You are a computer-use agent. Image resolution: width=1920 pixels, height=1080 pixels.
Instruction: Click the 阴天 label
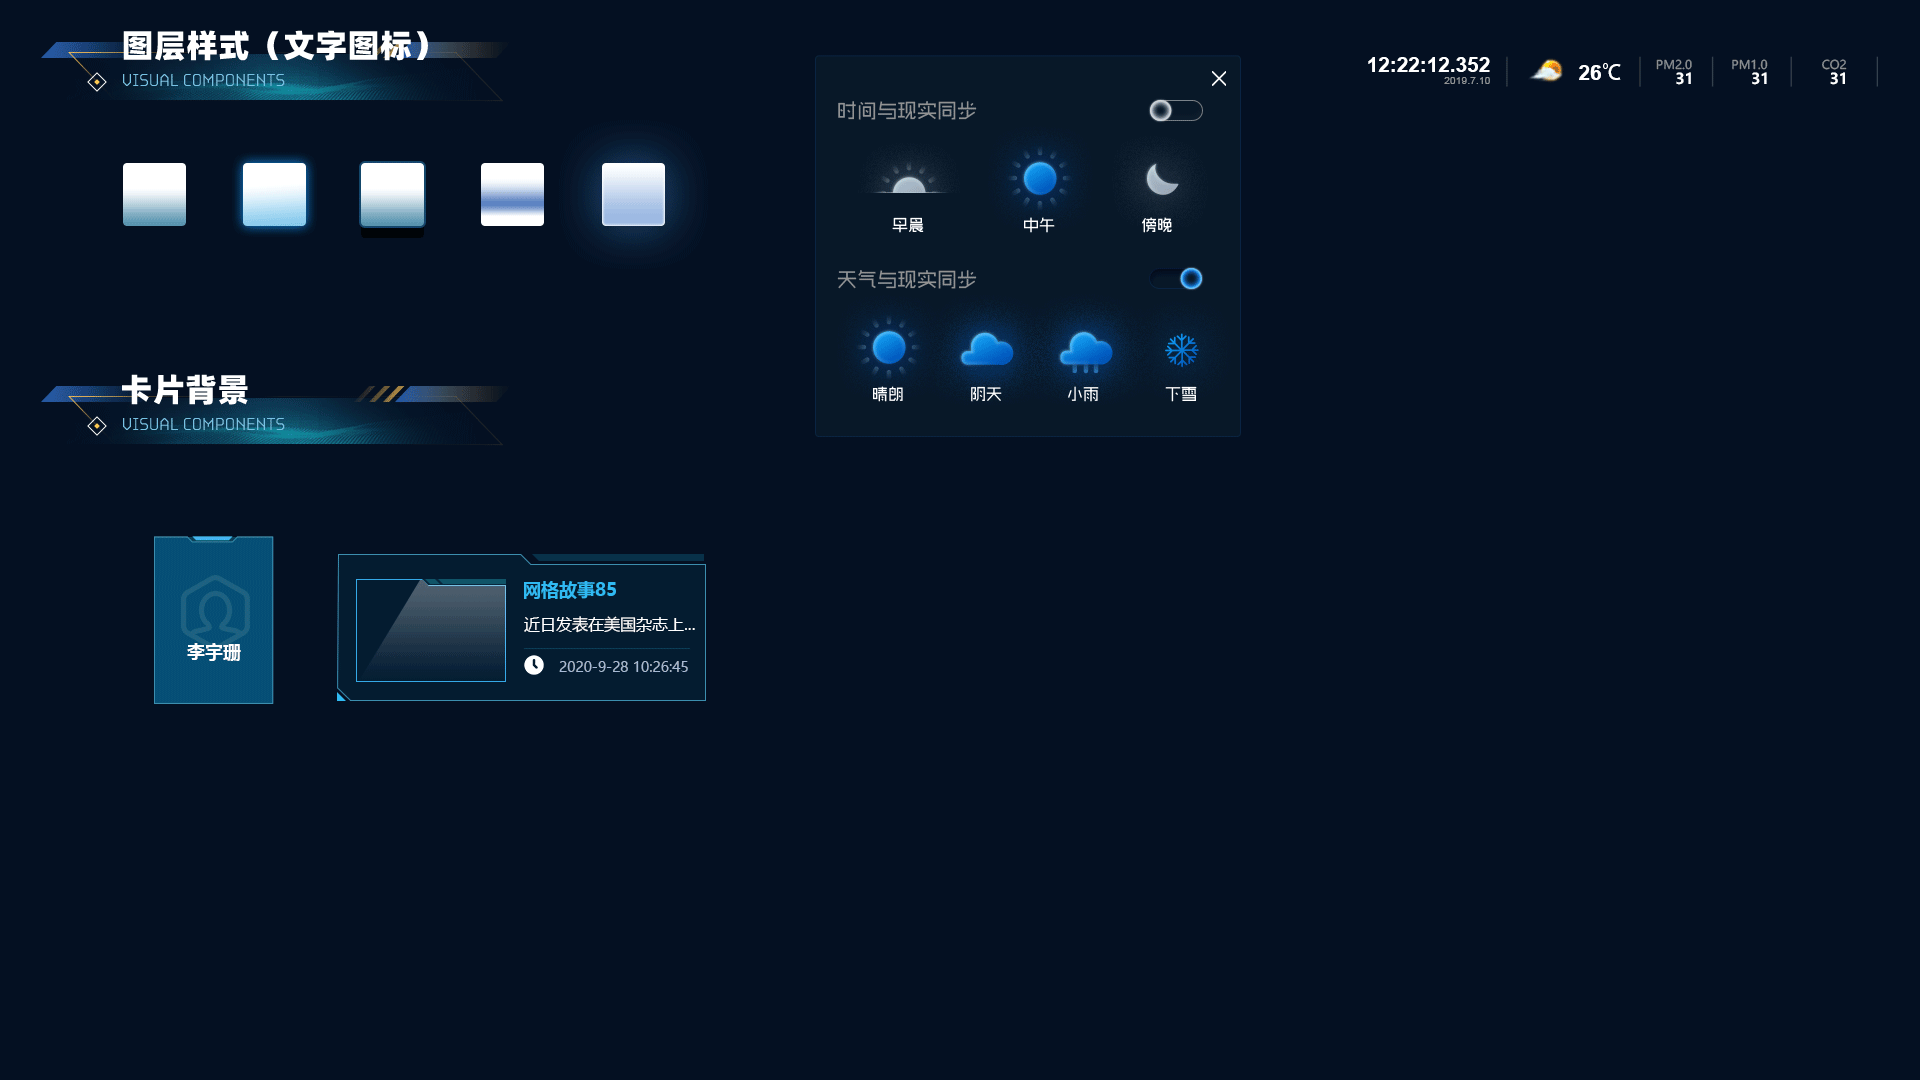coord(986,394)
